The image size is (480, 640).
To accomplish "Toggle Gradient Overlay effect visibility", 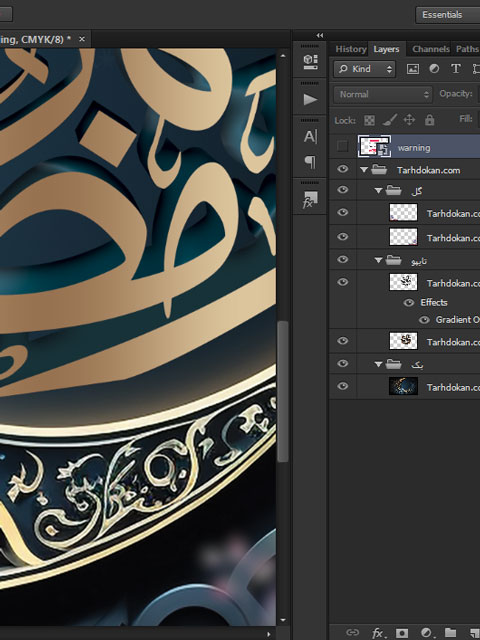I will point(424,320).
